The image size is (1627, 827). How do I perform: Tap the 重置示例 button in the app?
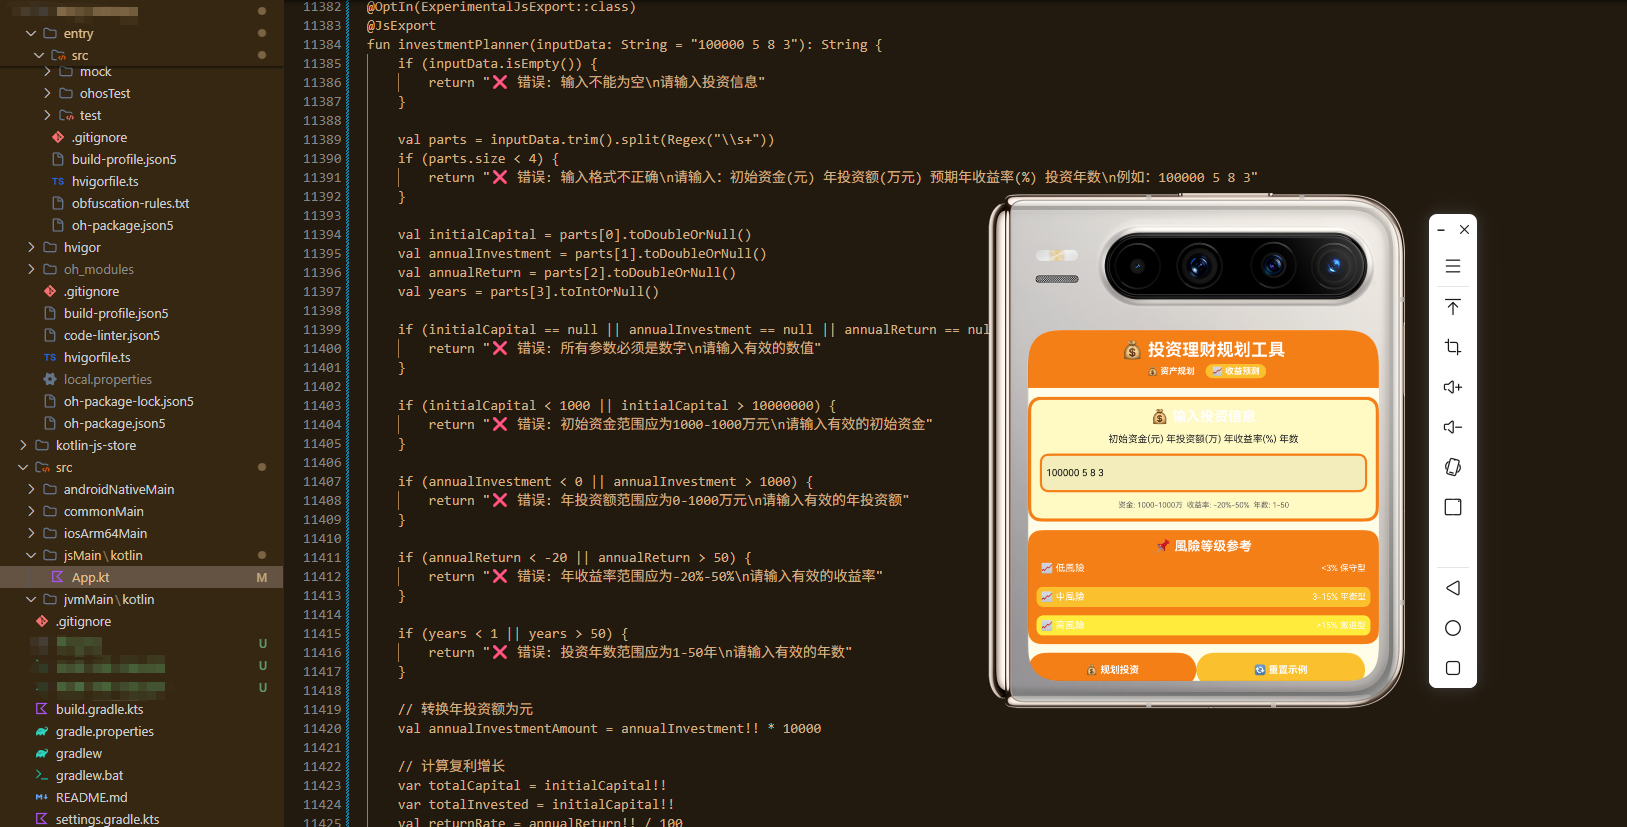[x=1281, y=669]
